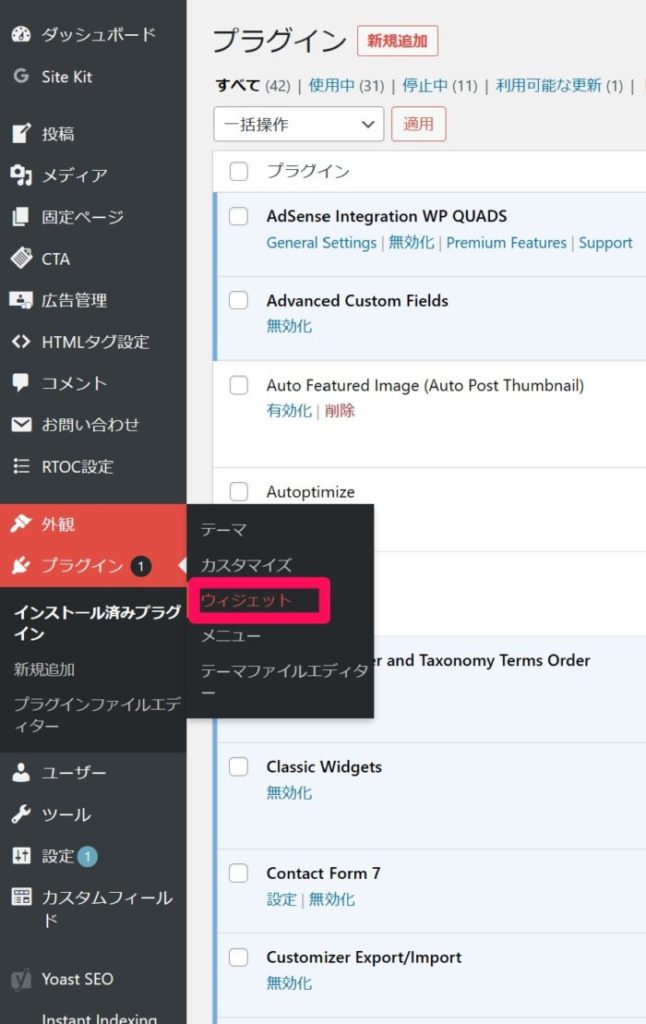646x1024 pixels.
Task: Click the コメント speech bubble icon
Action: click(x=21, y=383)
